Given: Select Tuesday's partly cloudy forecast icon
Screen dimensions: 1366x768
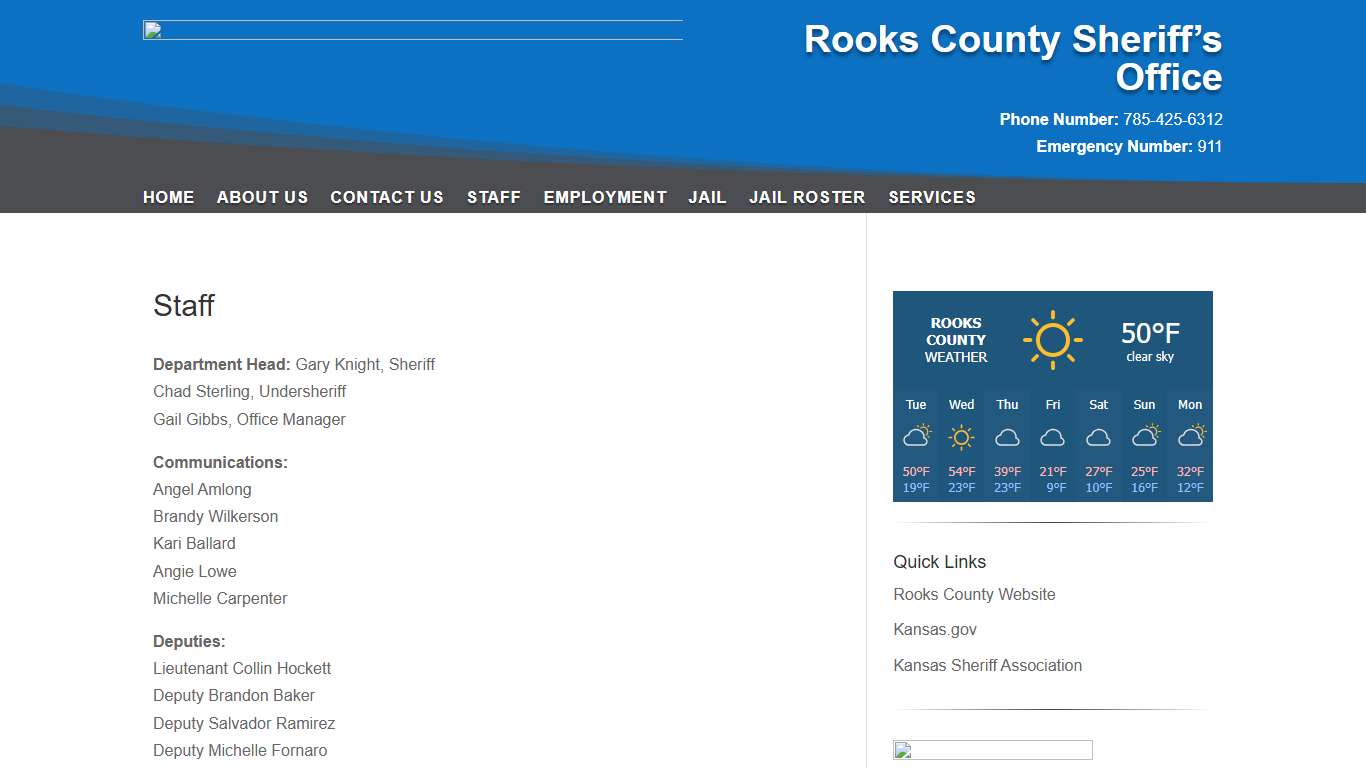Looking at the screenshot, I should 916,435.
